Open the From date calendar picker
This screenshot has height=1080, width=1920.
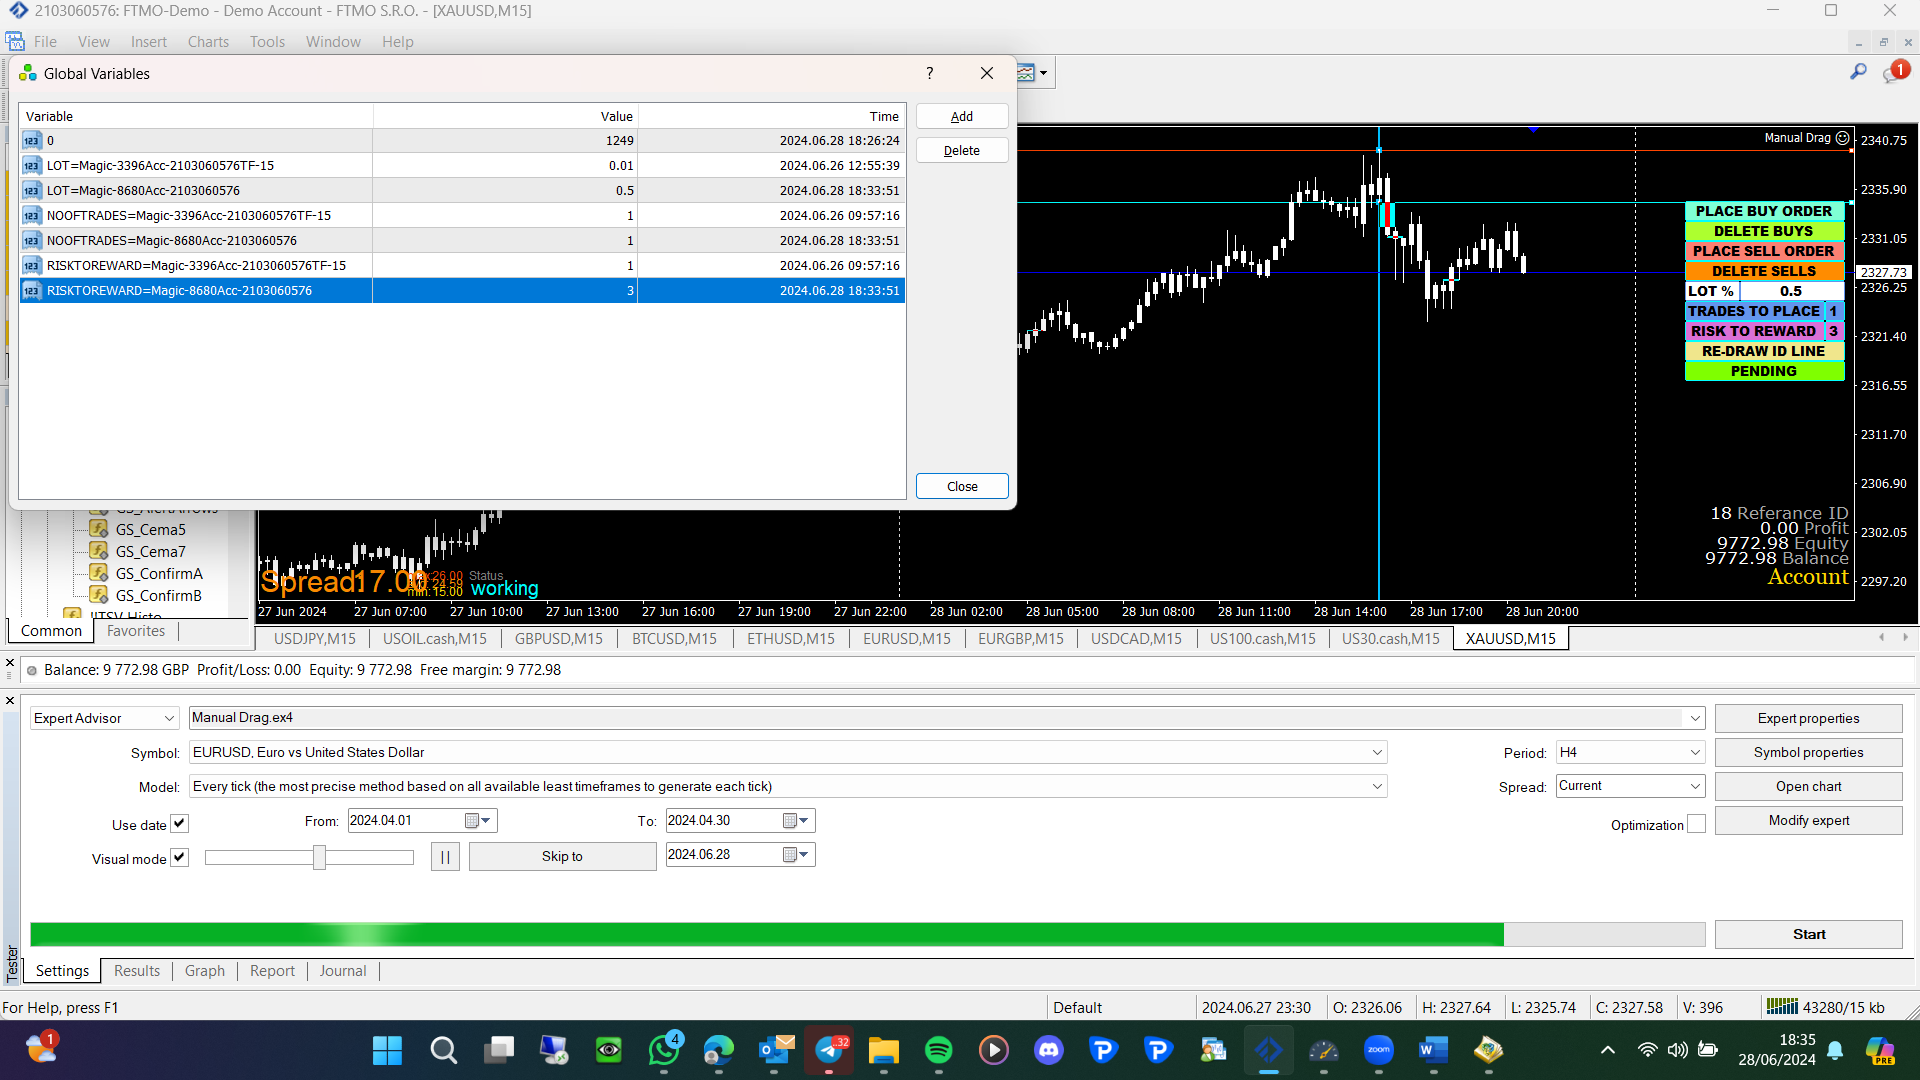(478, 821)
